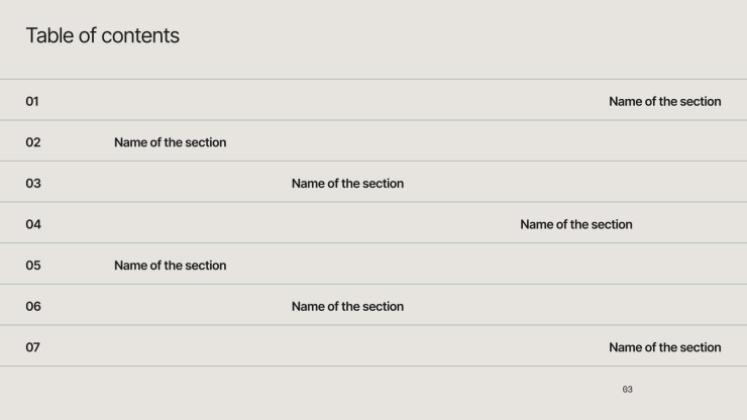
Task: Click the number 05 label
Action: coord(33,265)
